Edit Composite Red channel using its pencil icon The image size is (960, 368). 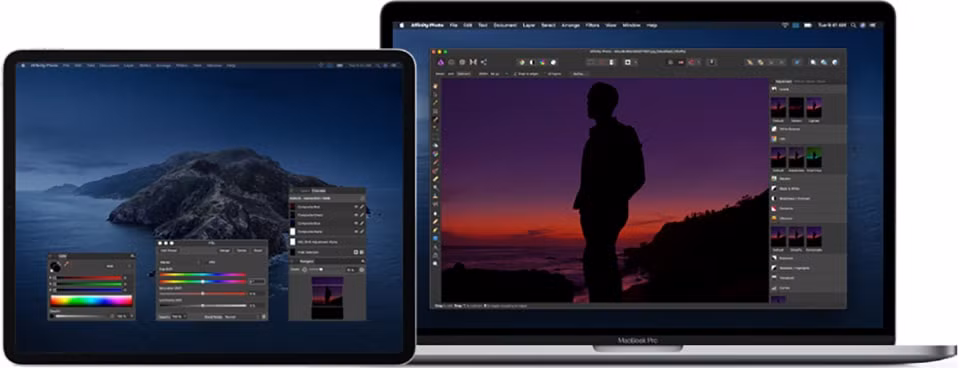(362, 207)
